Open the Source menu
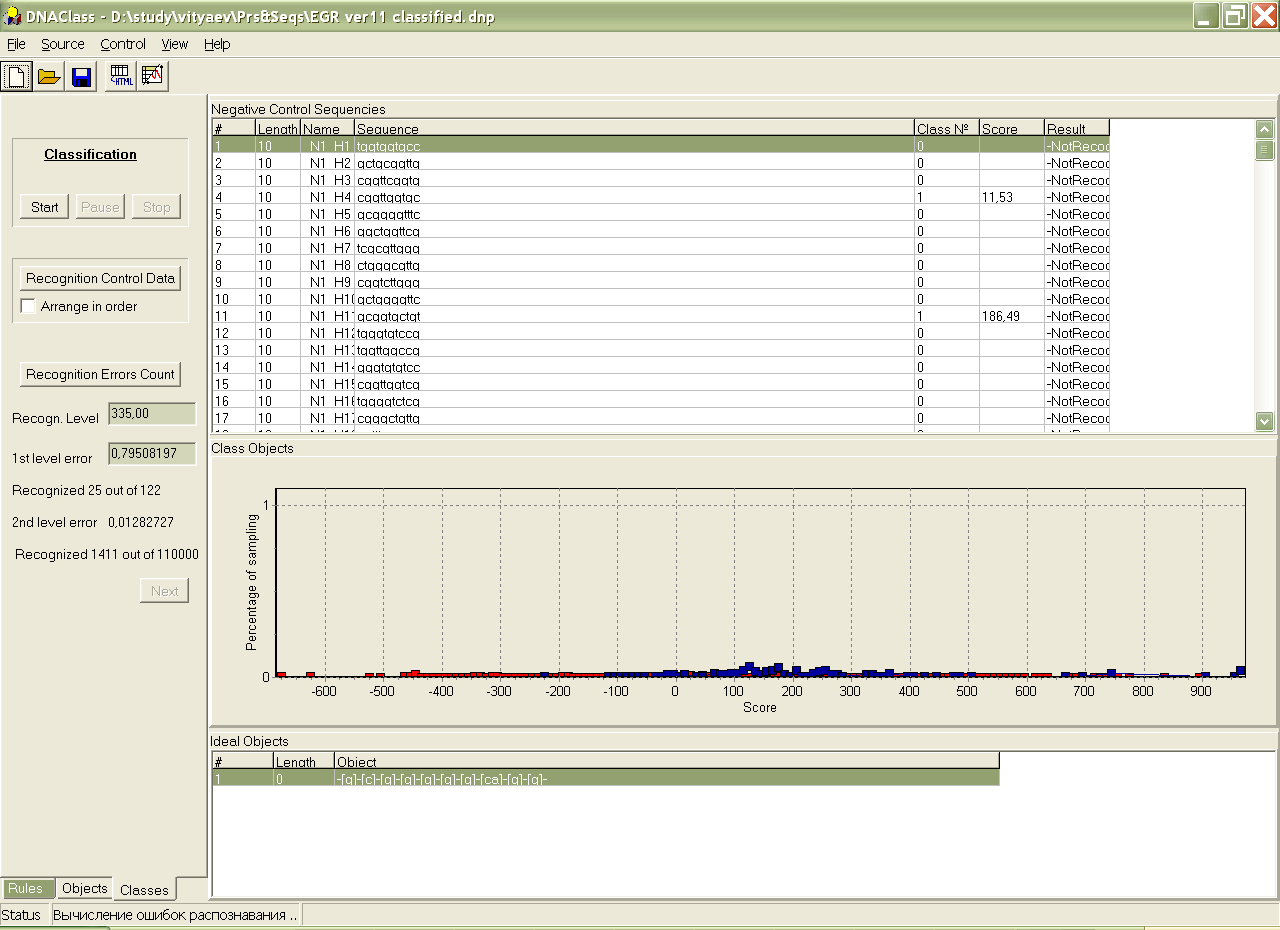Screen dimensions: 1280x930 62,44
